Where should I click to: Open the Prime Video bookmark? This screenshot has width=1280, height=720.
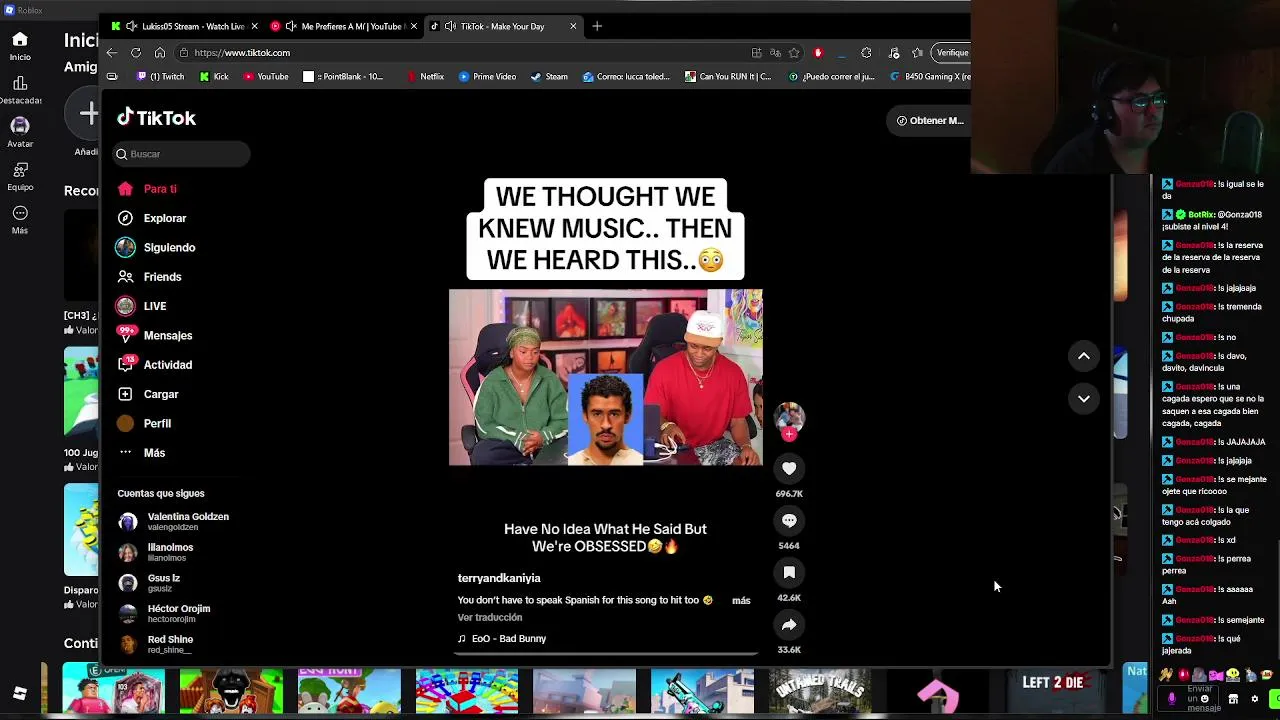[x=487, y=76]
